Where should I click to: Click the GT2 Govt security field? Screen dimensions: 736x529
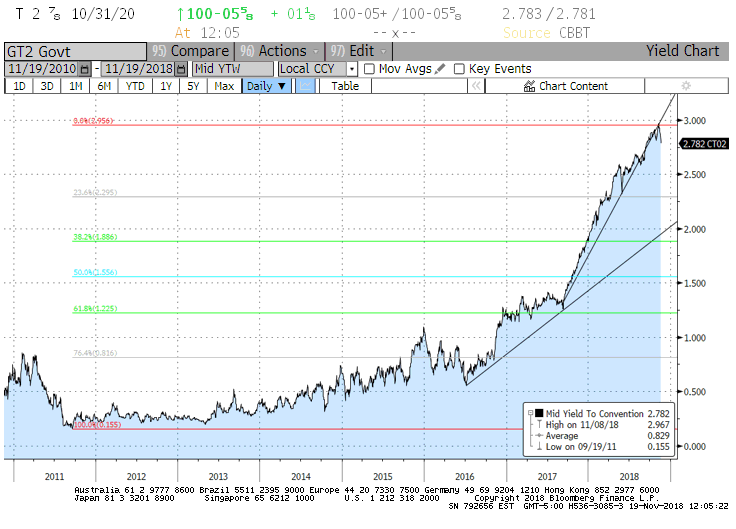[76, 51]
